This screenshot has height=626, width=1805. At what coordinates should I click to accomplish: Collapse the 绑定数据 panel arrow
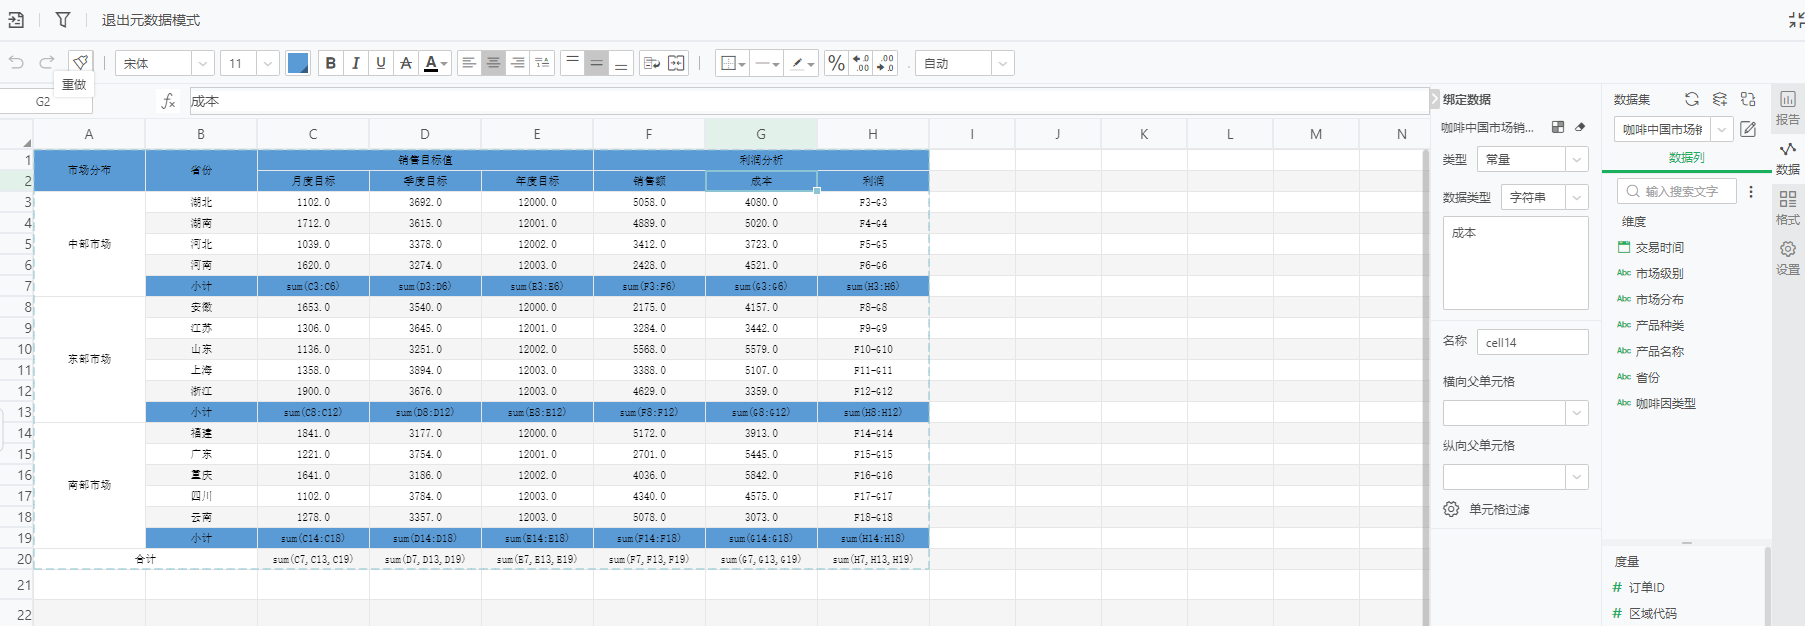[x=1435, y=99]
